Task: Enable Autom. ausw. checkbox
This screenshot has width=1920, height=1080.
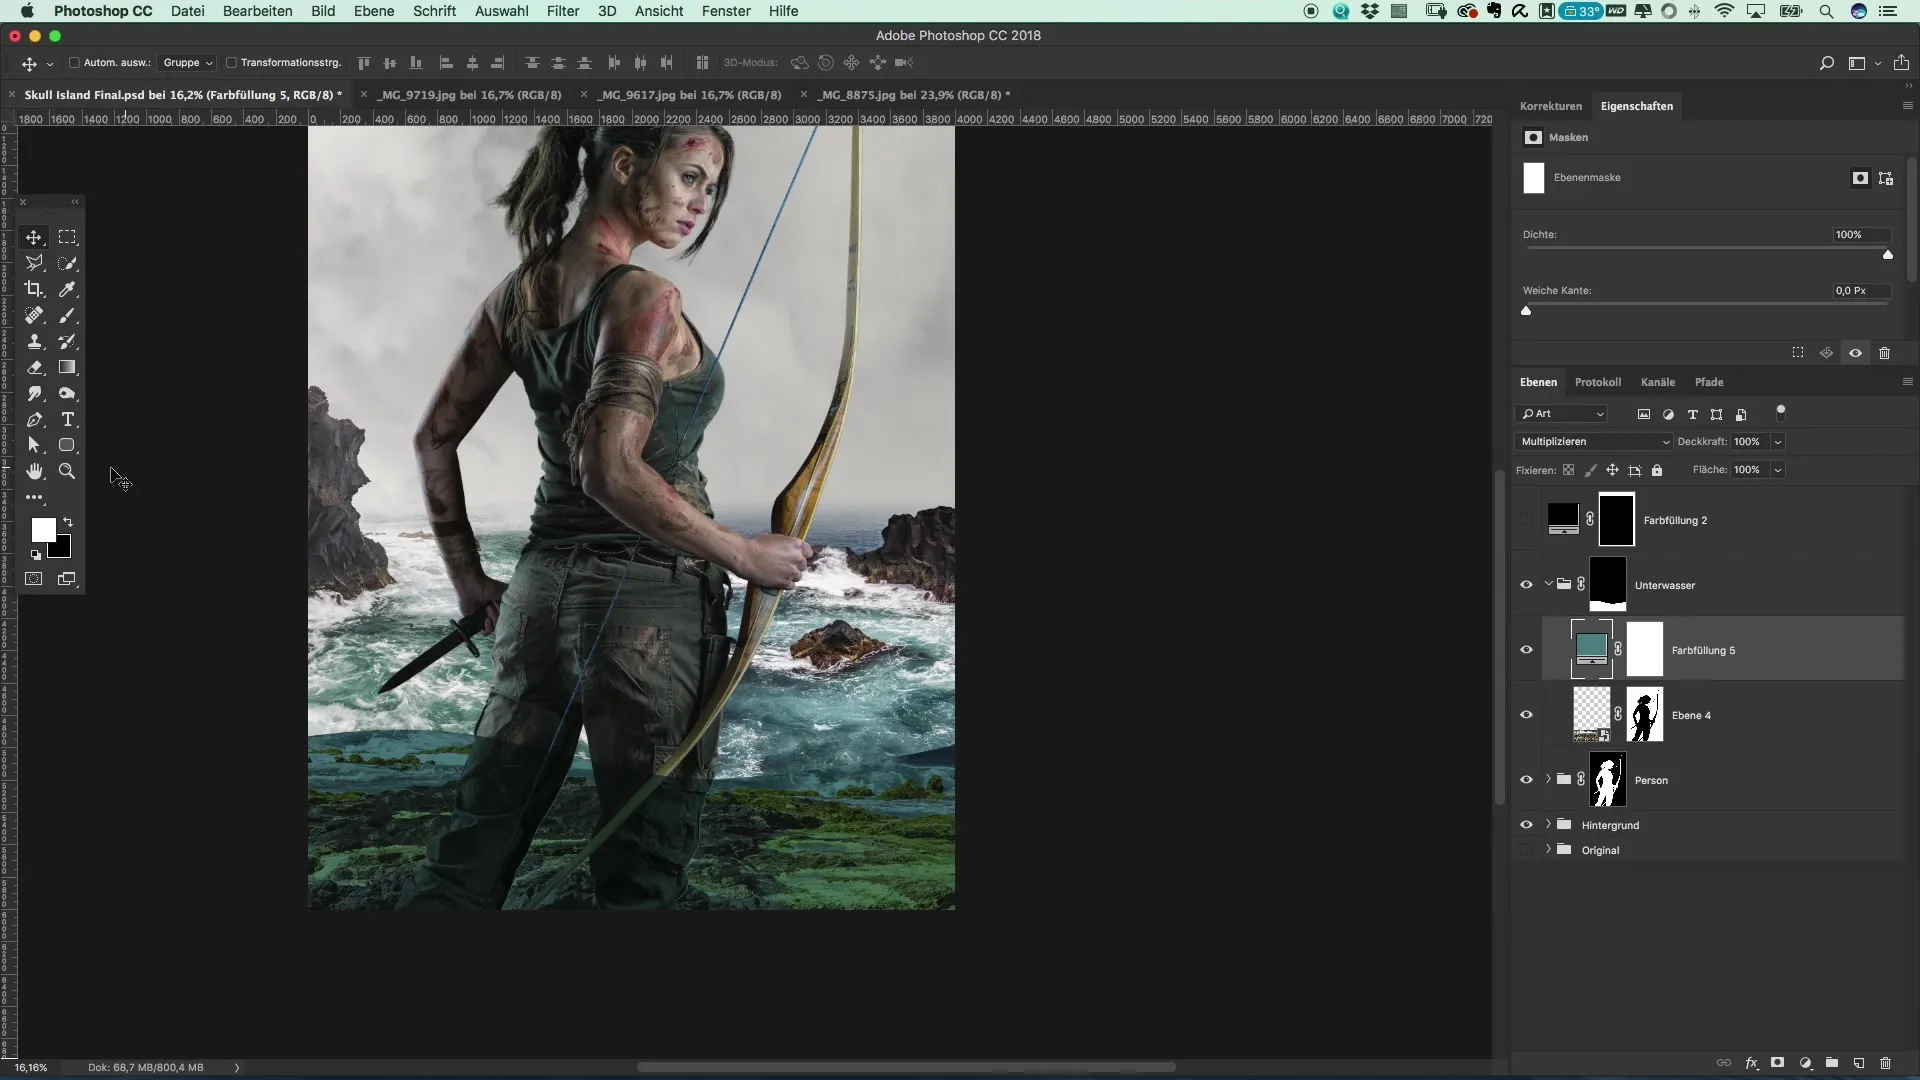Action: 74,62
